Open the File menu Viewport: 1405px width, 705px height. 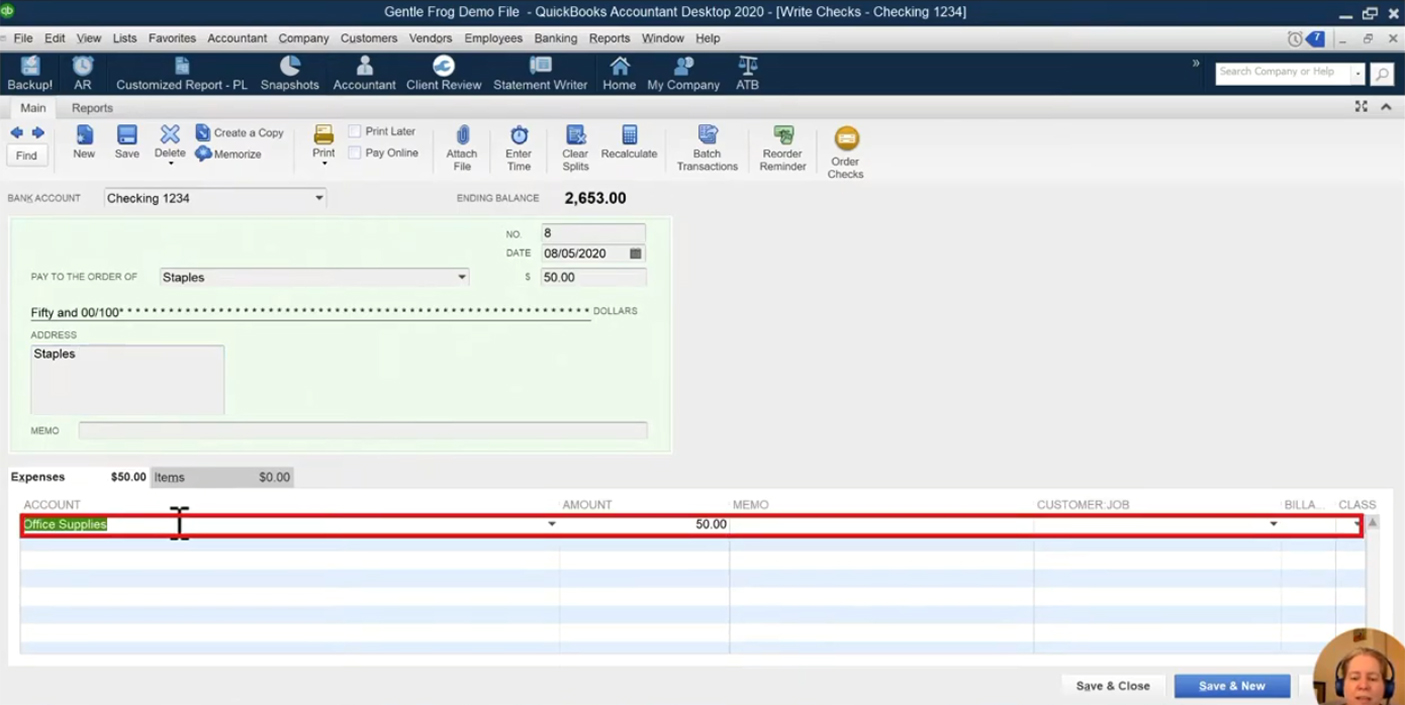[x=23, y=38]
